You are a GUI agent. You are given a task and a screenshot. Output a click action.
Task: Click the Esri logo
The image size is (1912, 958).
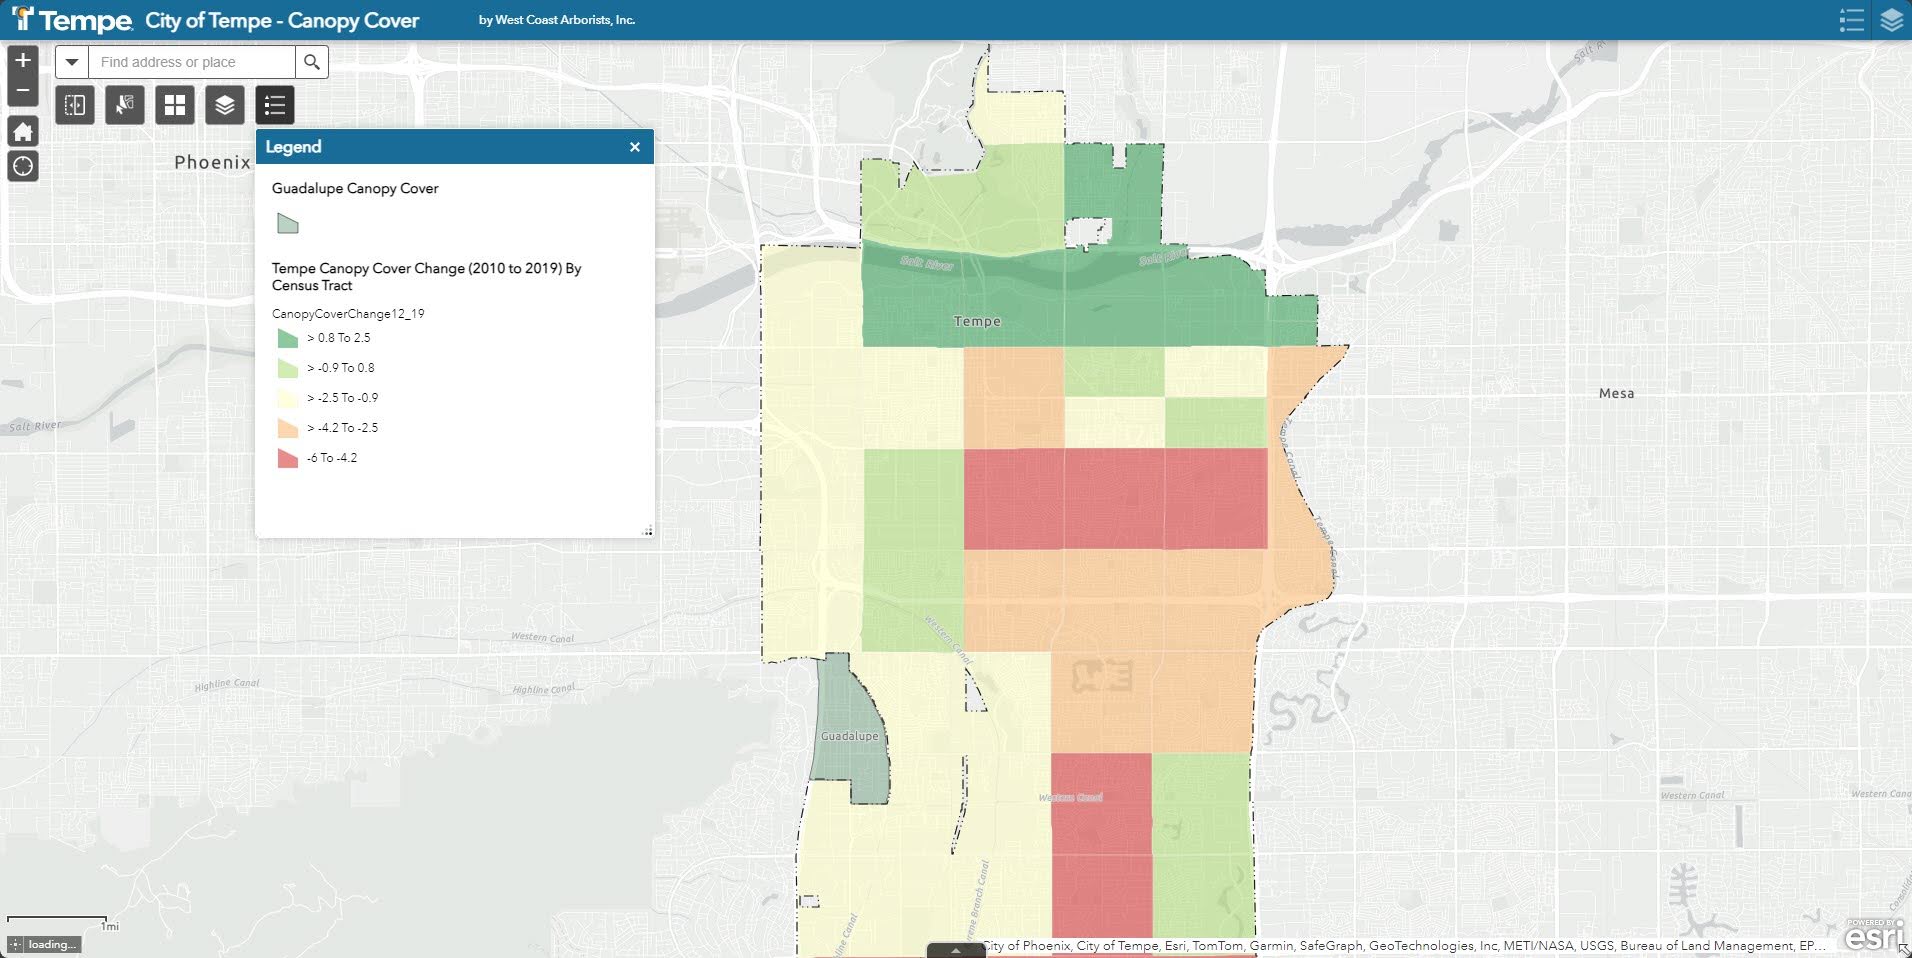pyautogui.click(x=1875, y=934)
